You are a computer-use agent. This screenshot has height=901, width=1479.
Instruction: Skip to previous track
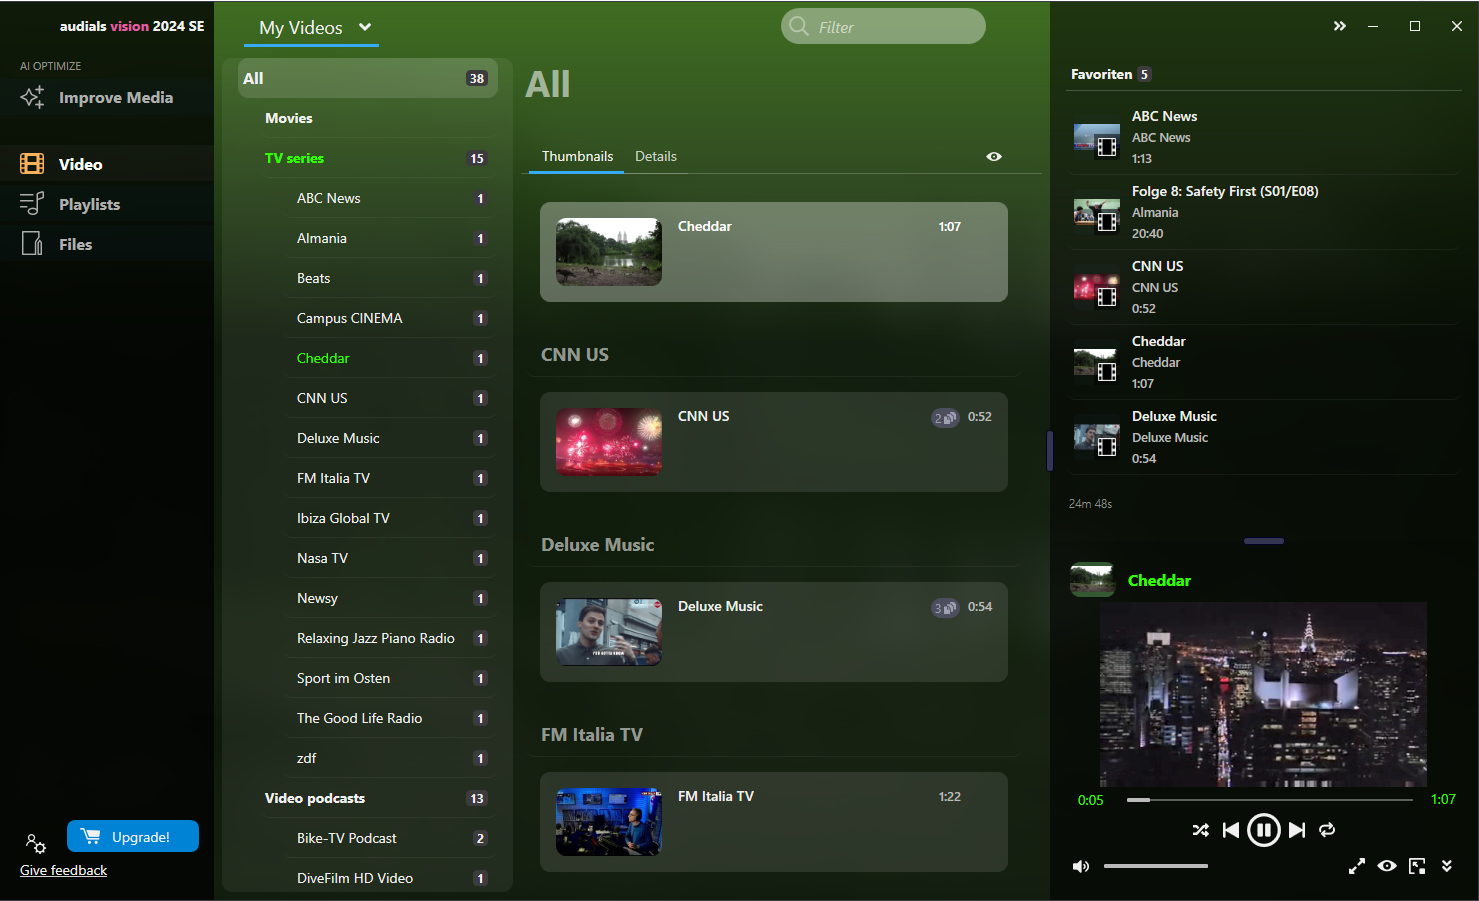pos(1231,830)
